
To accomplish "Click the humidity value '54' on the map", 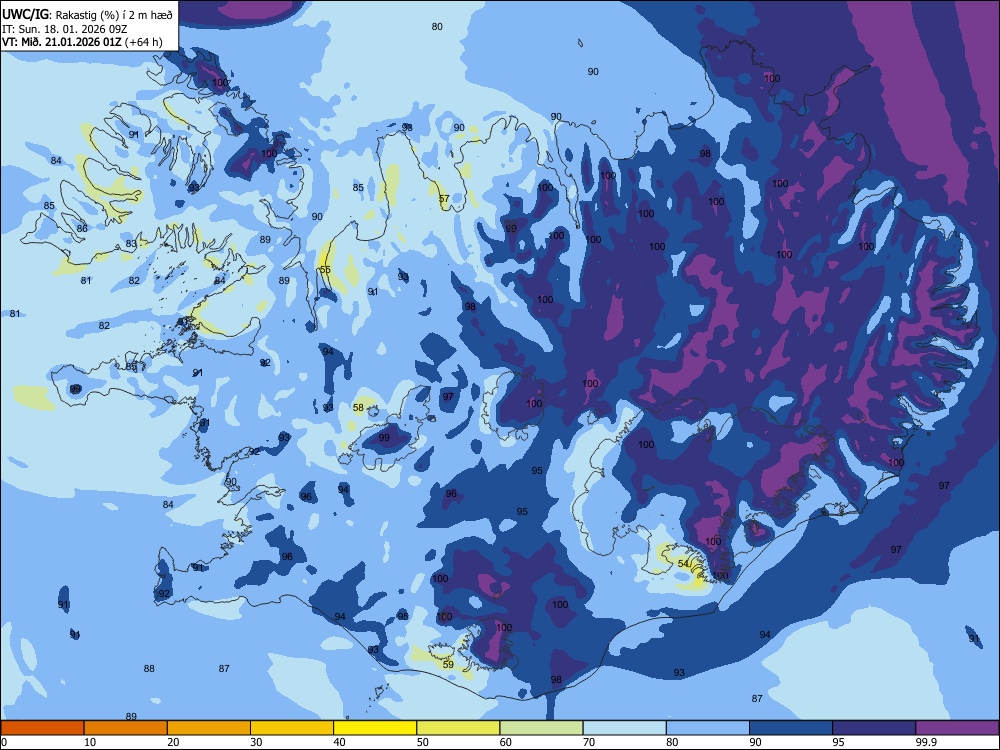I will (x=683, y=564).
